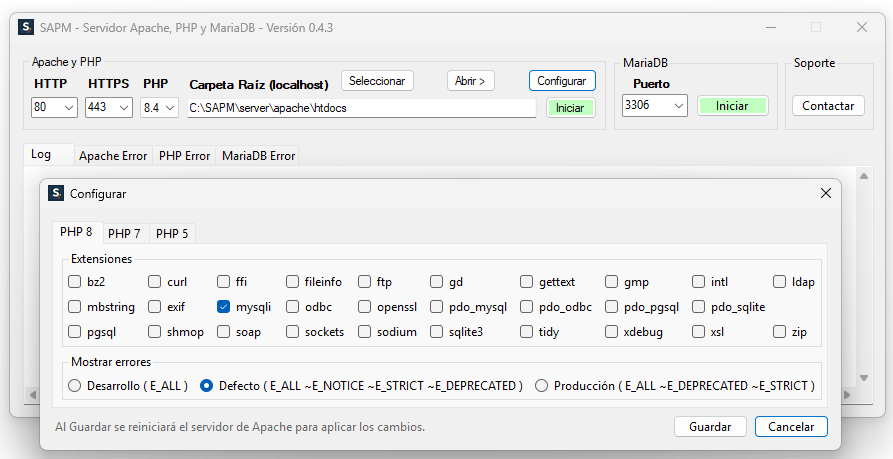Select Desarrollo ( E_ALL ) error mode
The image size is (893, 459).
click(x=74, y=385)
